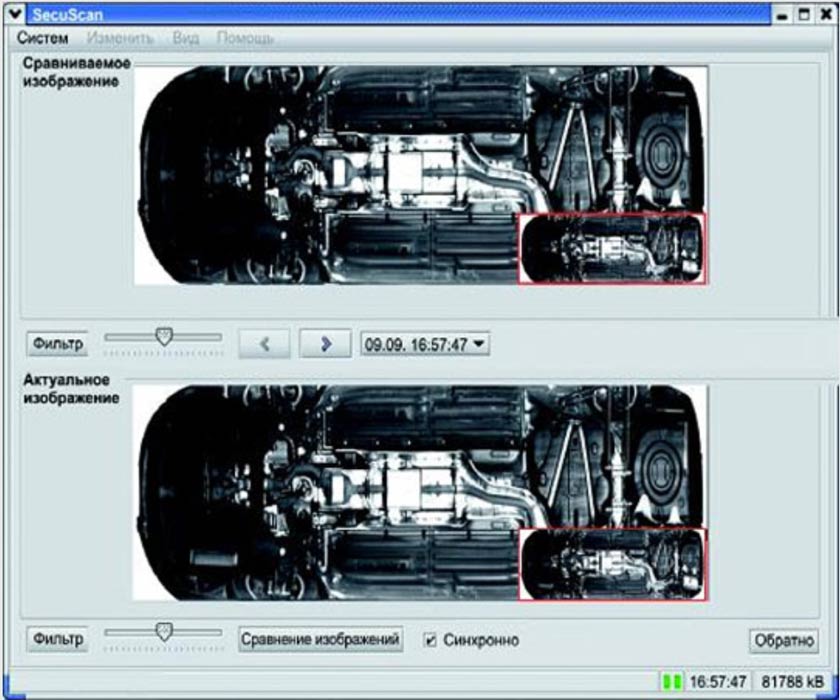Click the lower Фильтр button
840x700 pixels.
[57, 638]
